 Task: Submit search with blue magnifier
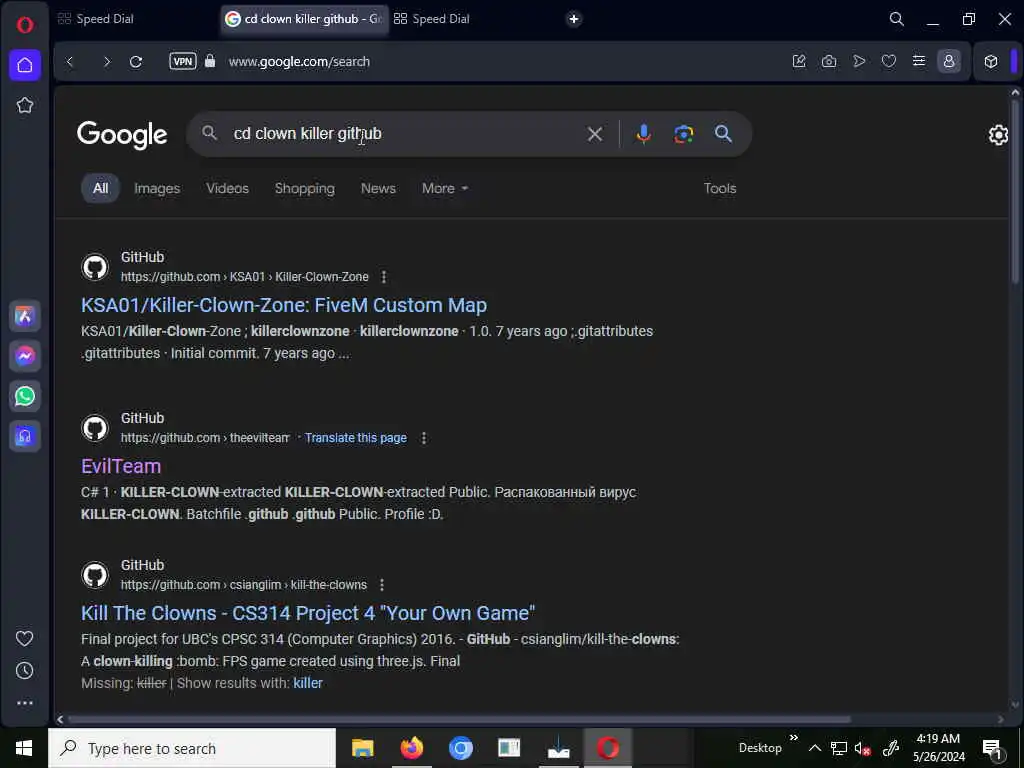click(x=723, y=134)
